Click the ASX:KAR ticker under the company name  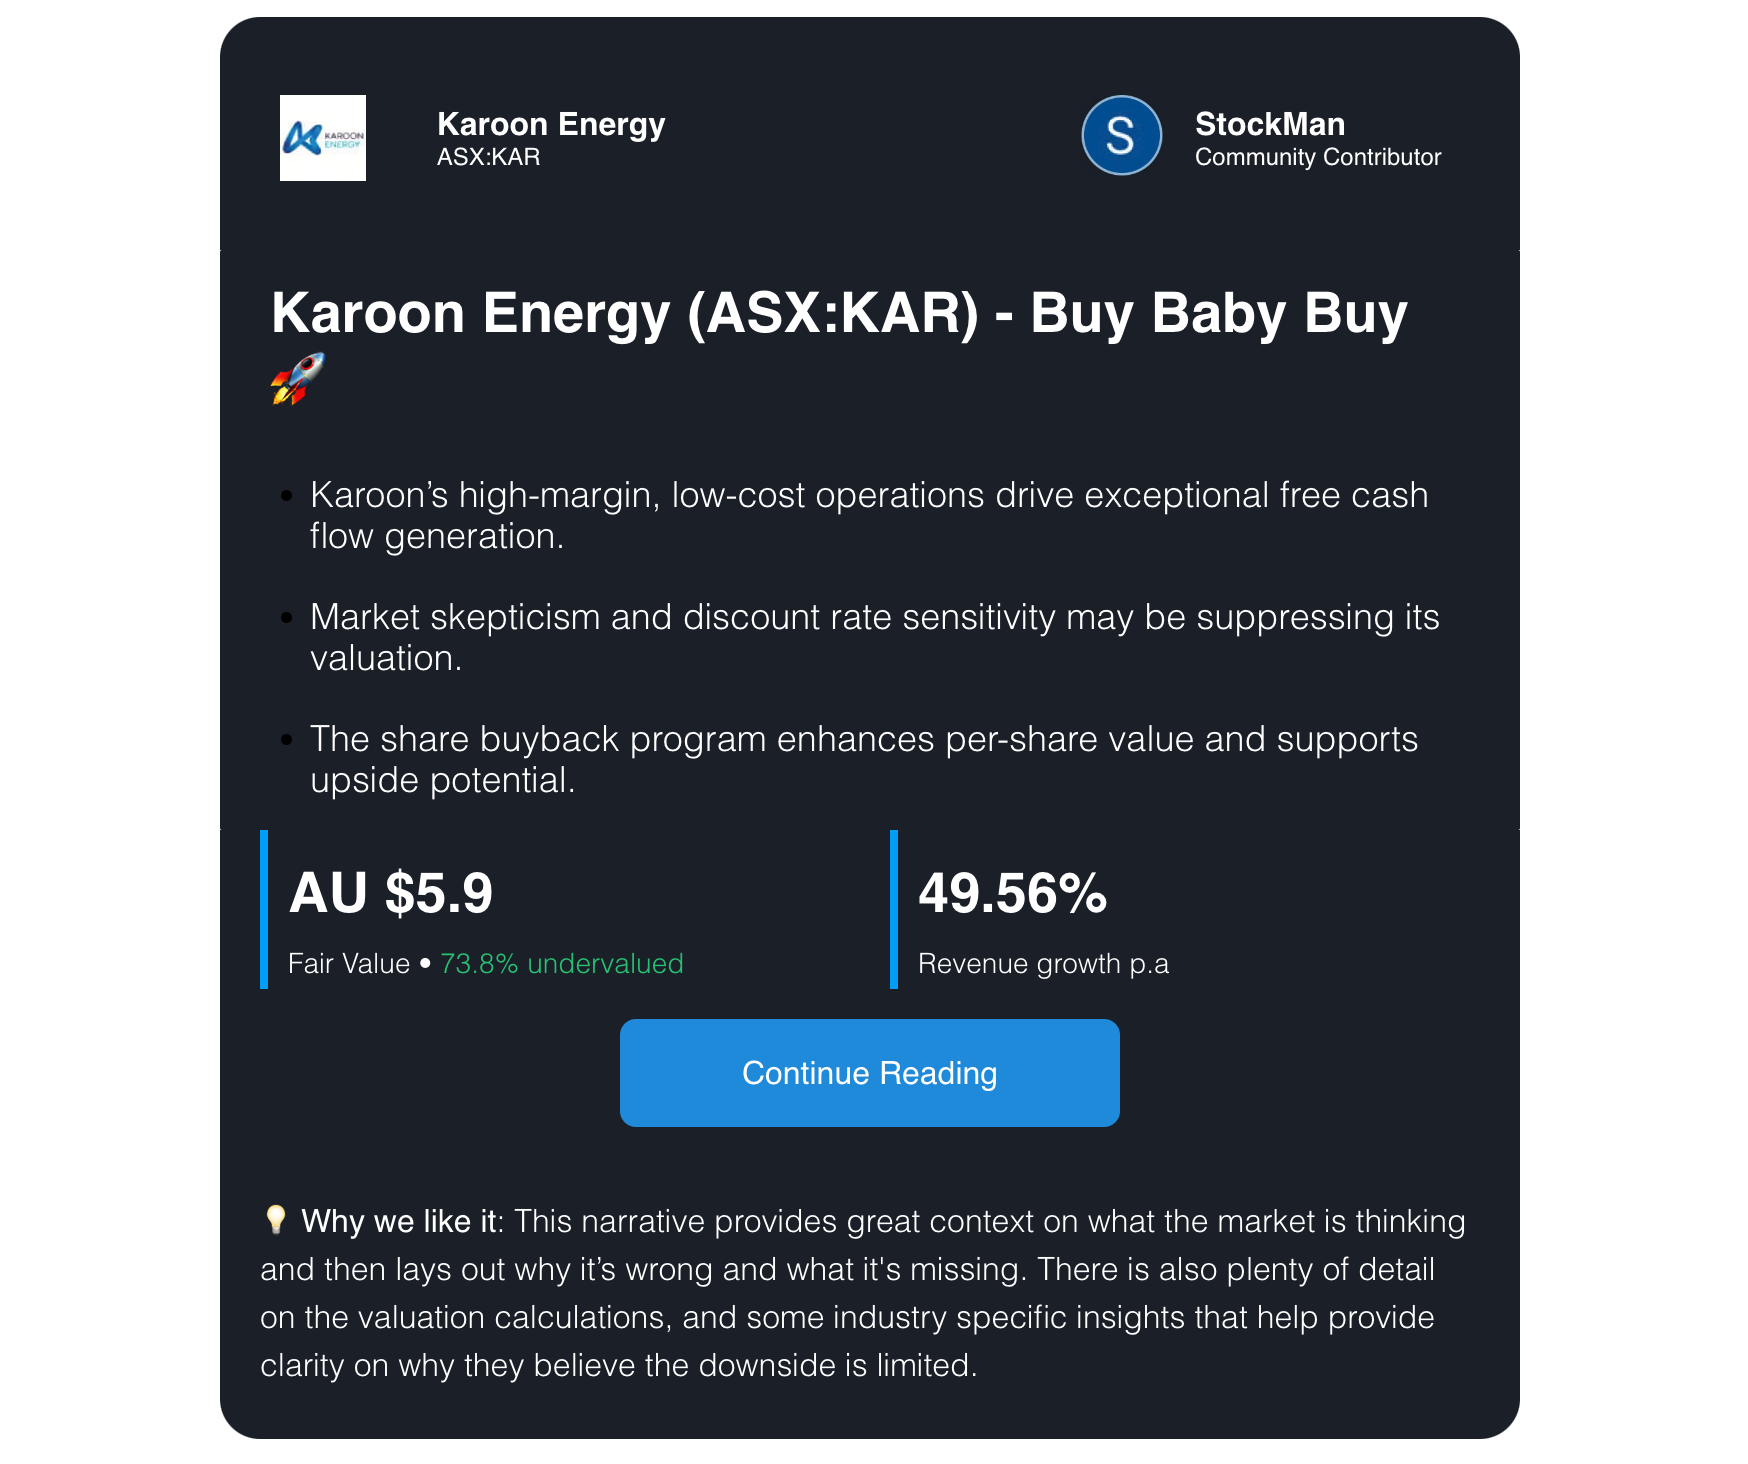tap(488, 157)
